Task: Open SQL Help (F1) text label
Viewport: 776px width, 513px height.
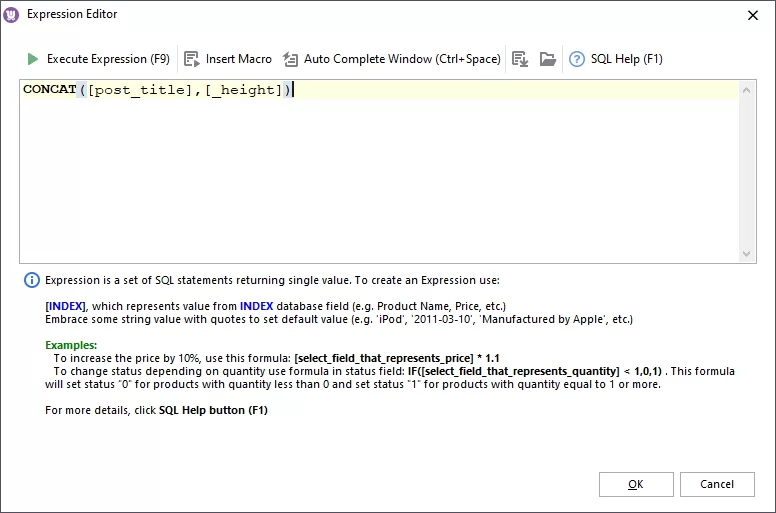Action: (x=626, y=59)
